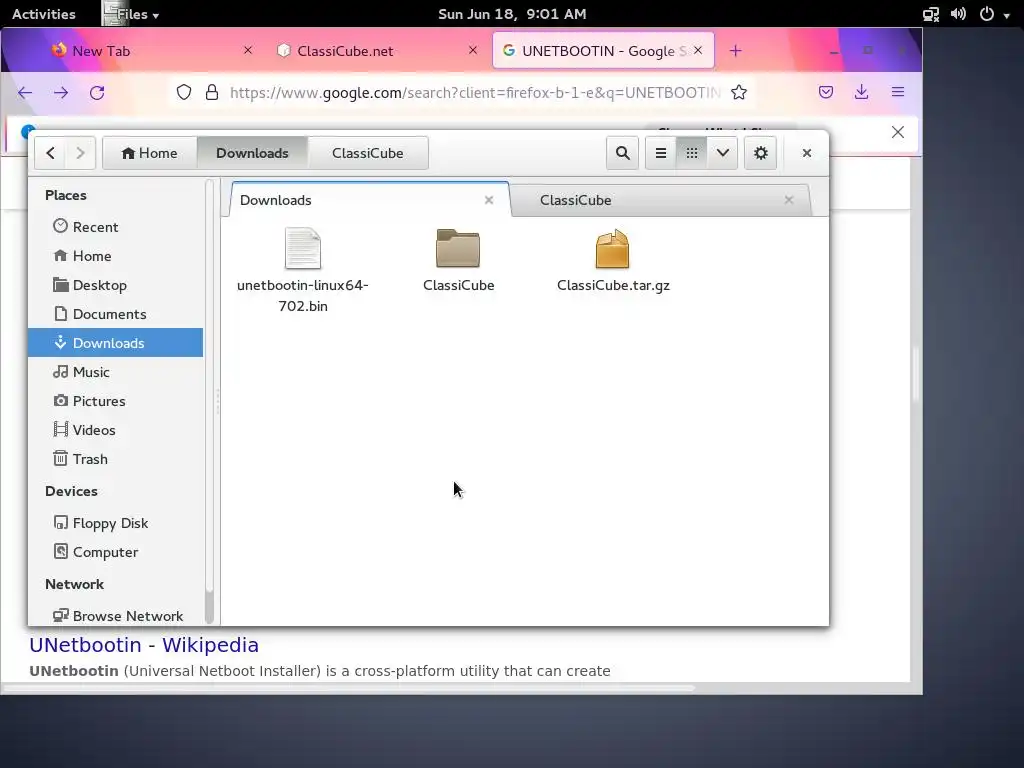Image resolution: width=1024 pixels, height=768 pixels.
Task: Open Music in sidebar
Action: (x=116, y=372)
